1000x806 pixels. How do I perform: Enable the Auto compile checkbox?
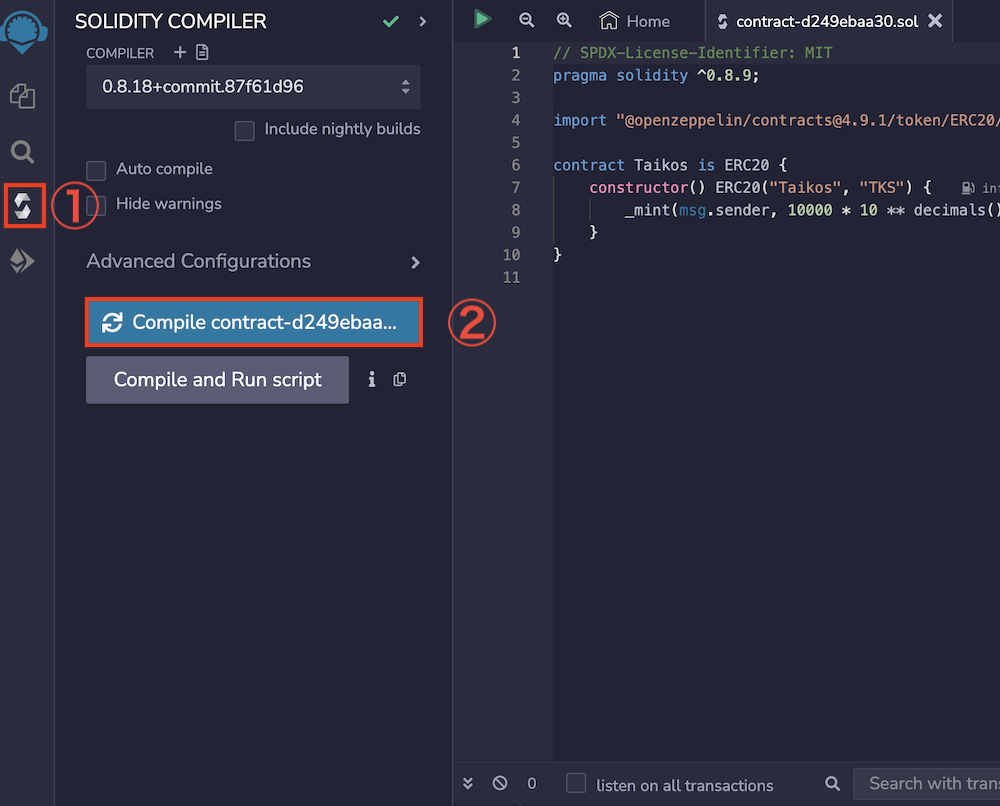click(96, 170)
